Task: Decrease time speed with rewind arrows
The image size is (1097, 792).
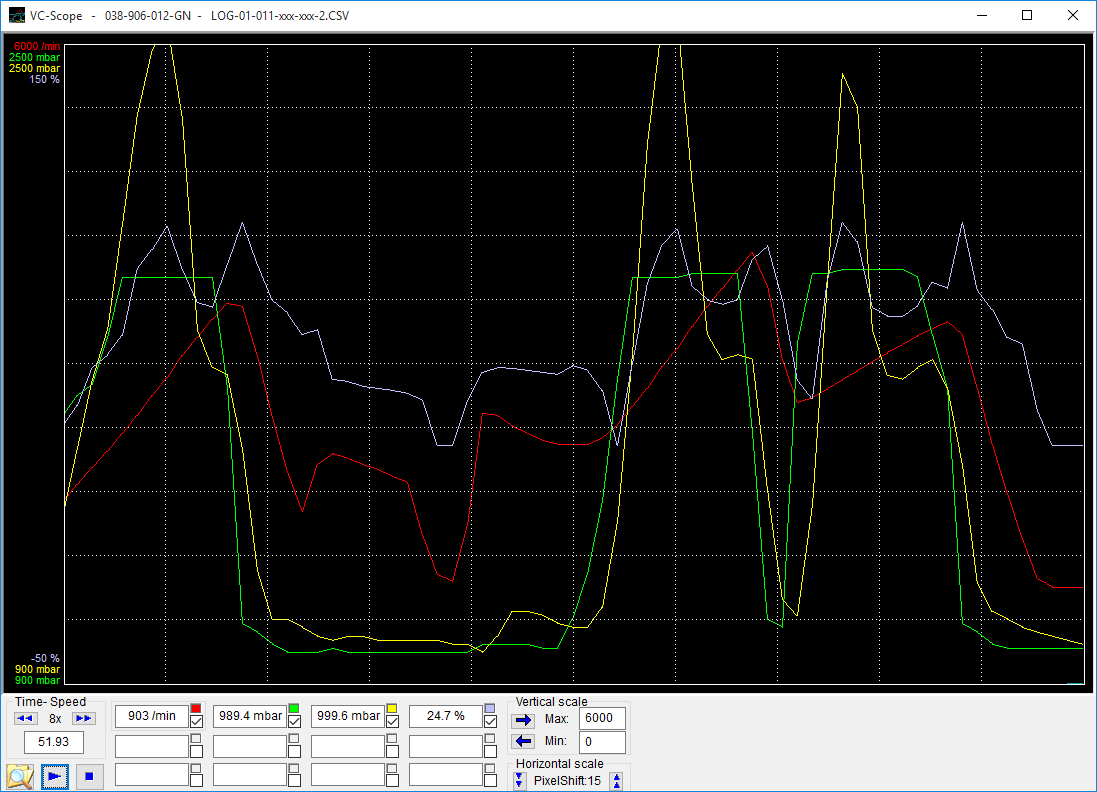Action: [x=26, y=718]
